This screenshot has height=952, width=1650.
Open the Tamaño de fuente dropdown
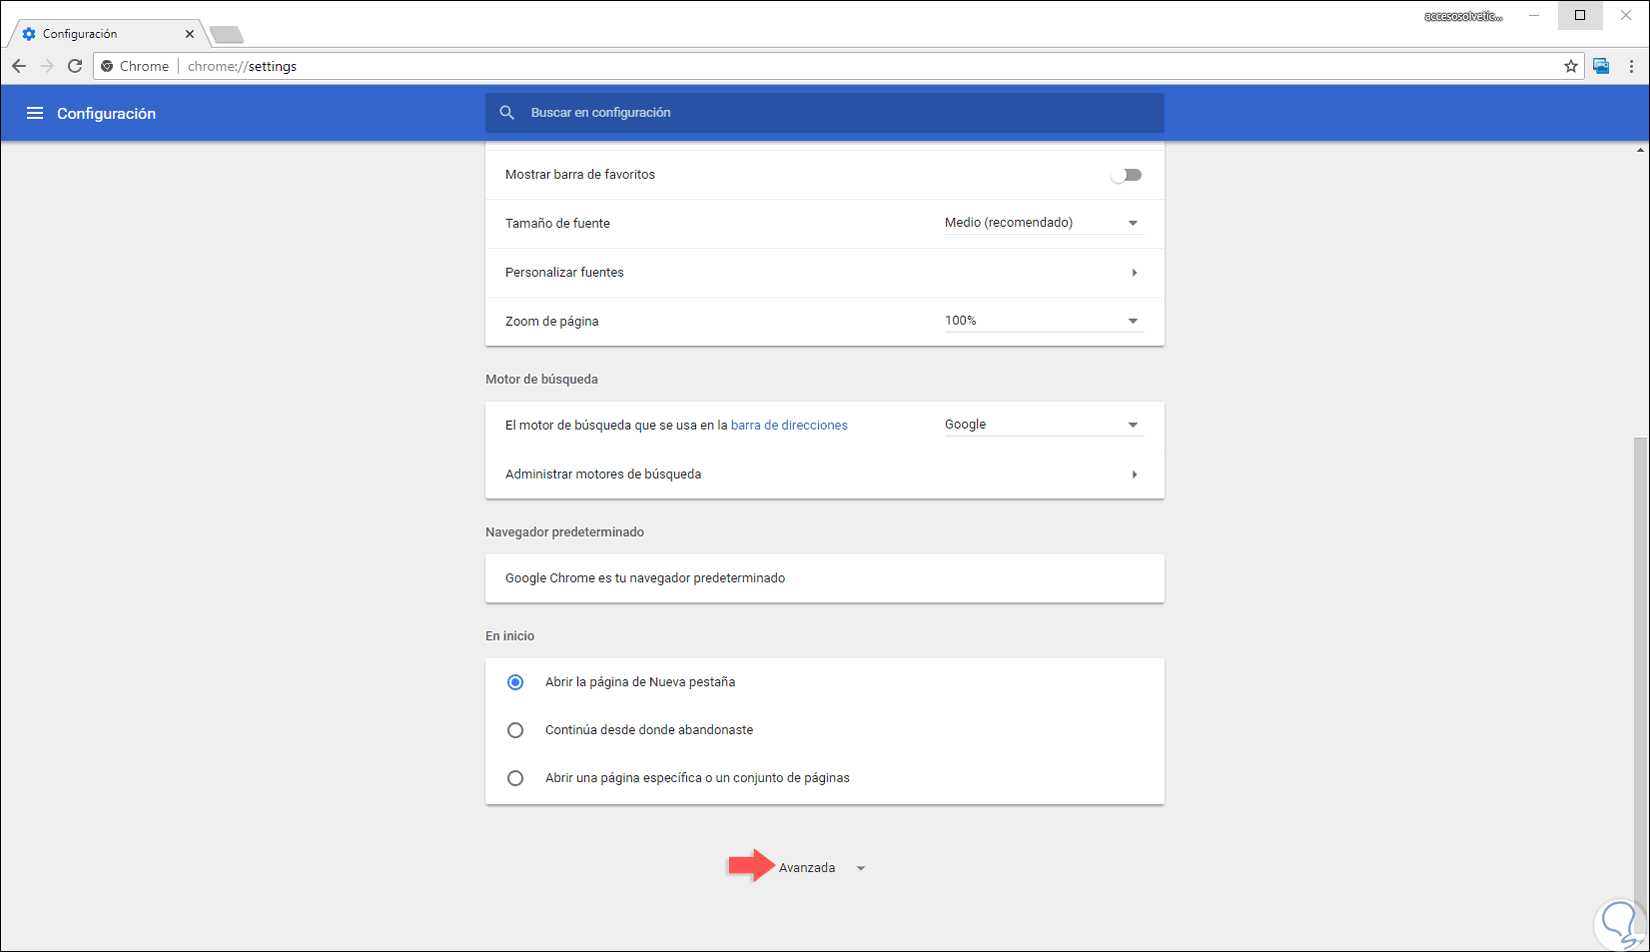pyautogui.click(x=1041, y=223)
